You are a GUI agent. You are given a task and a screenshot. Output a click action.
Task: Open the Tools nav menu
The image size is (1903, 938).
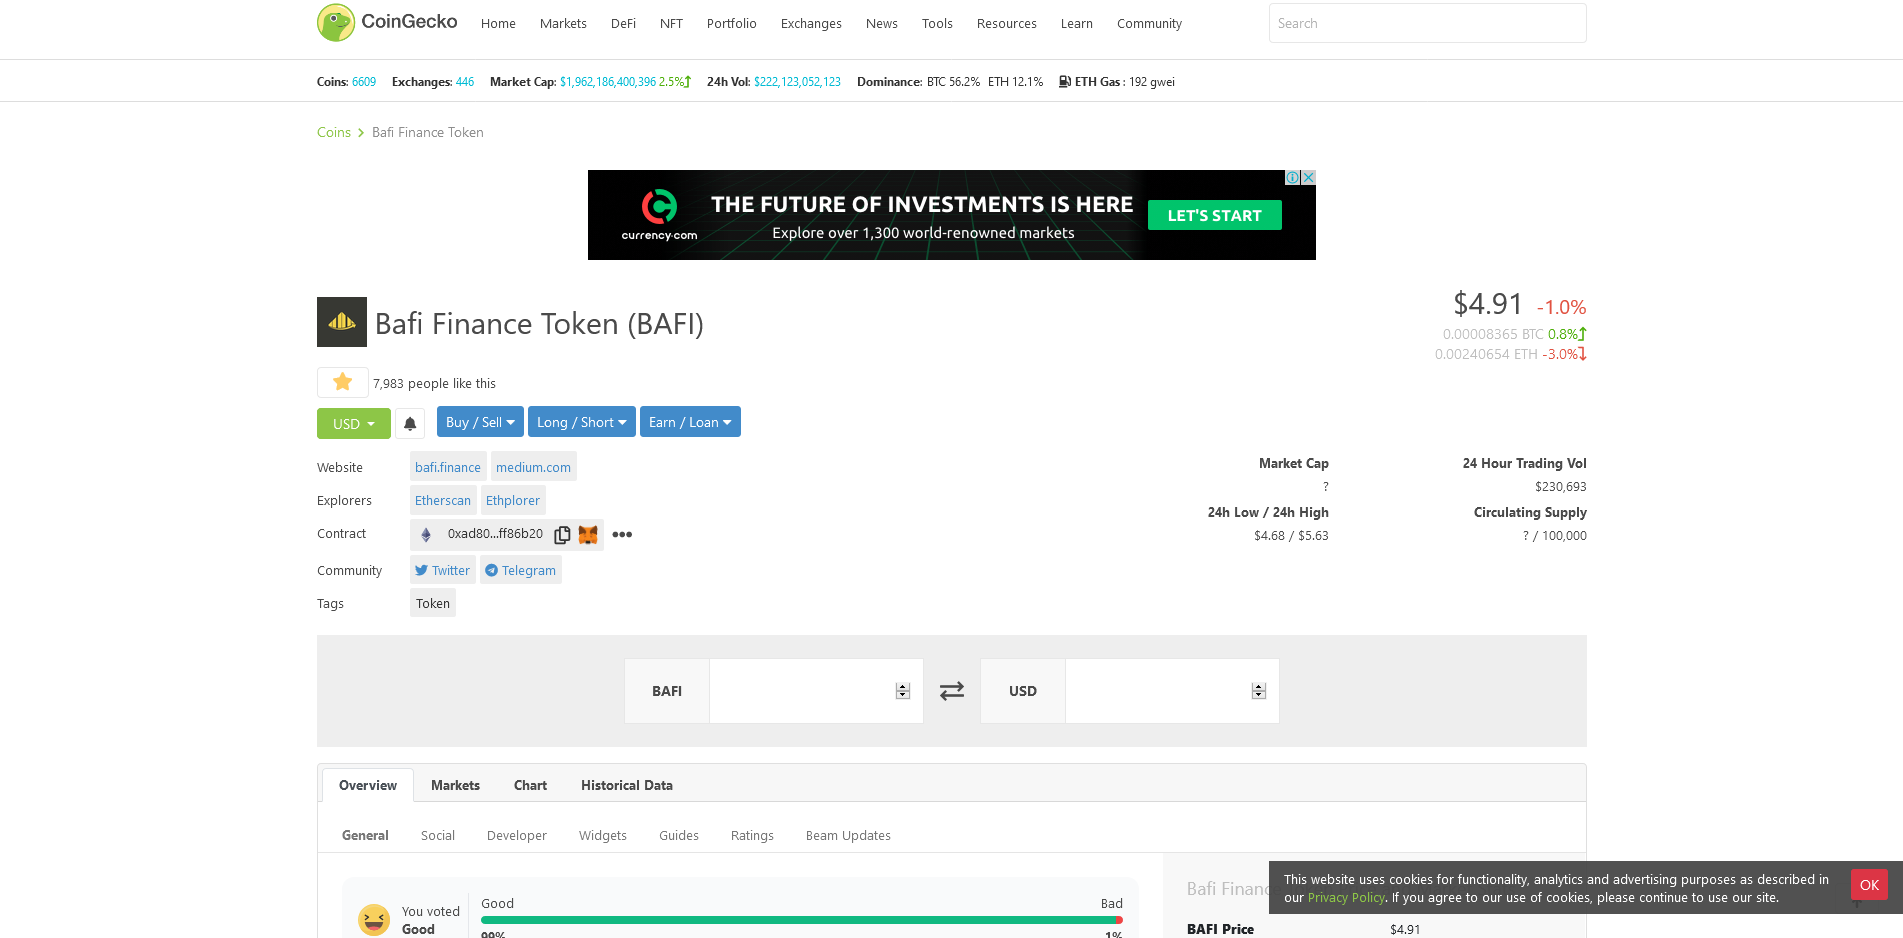click(937, 23)
